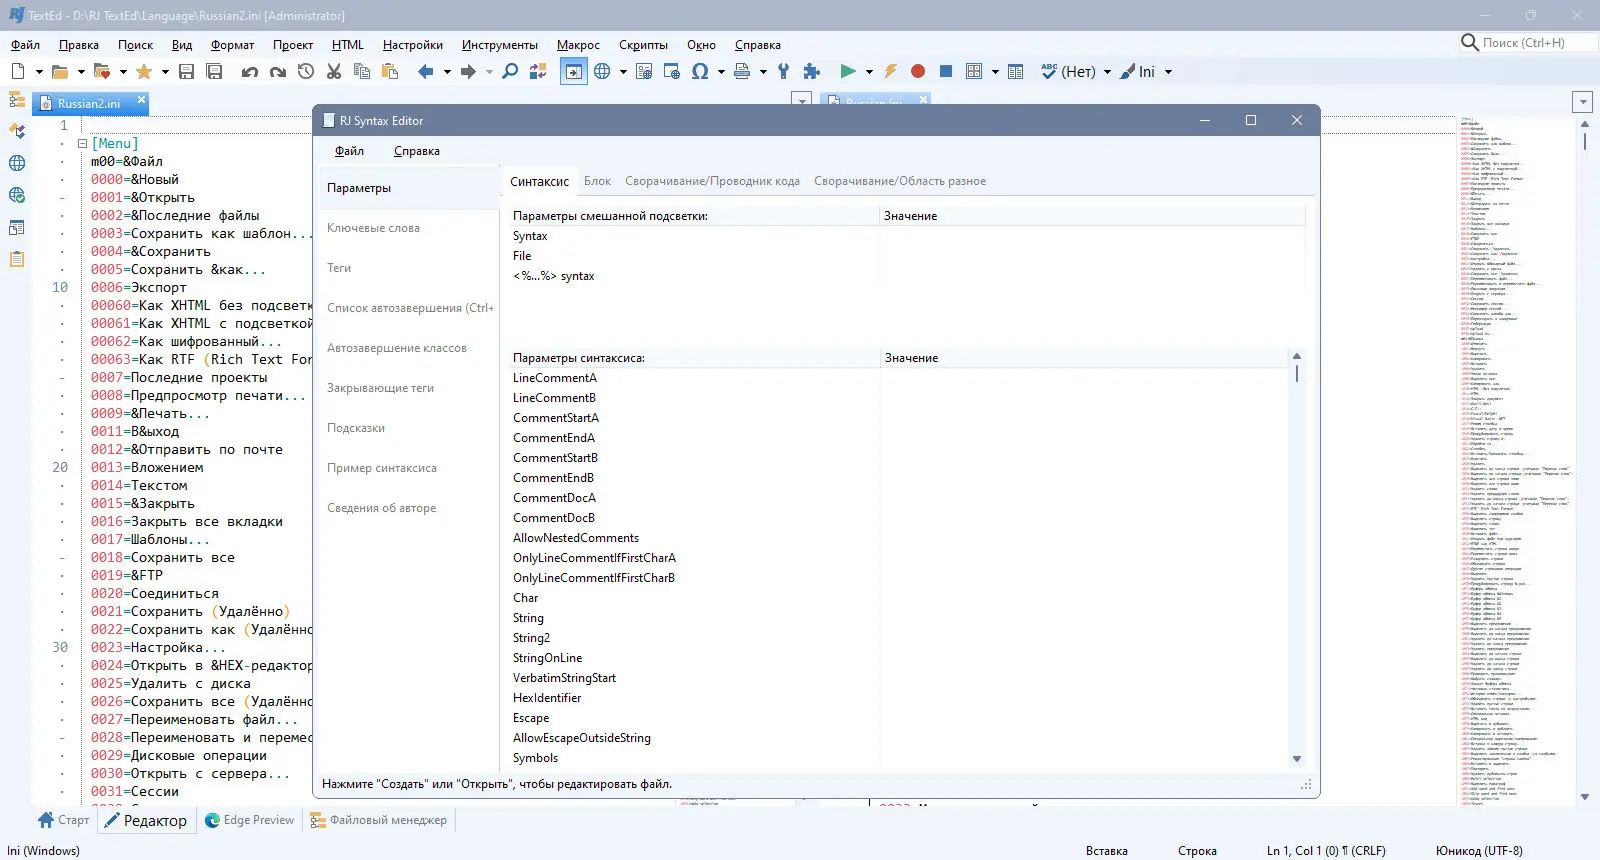1600x860 pixels.
Task: Click the Юникод (UTF-8) encoding in status bar
Action: (1479, 851)
